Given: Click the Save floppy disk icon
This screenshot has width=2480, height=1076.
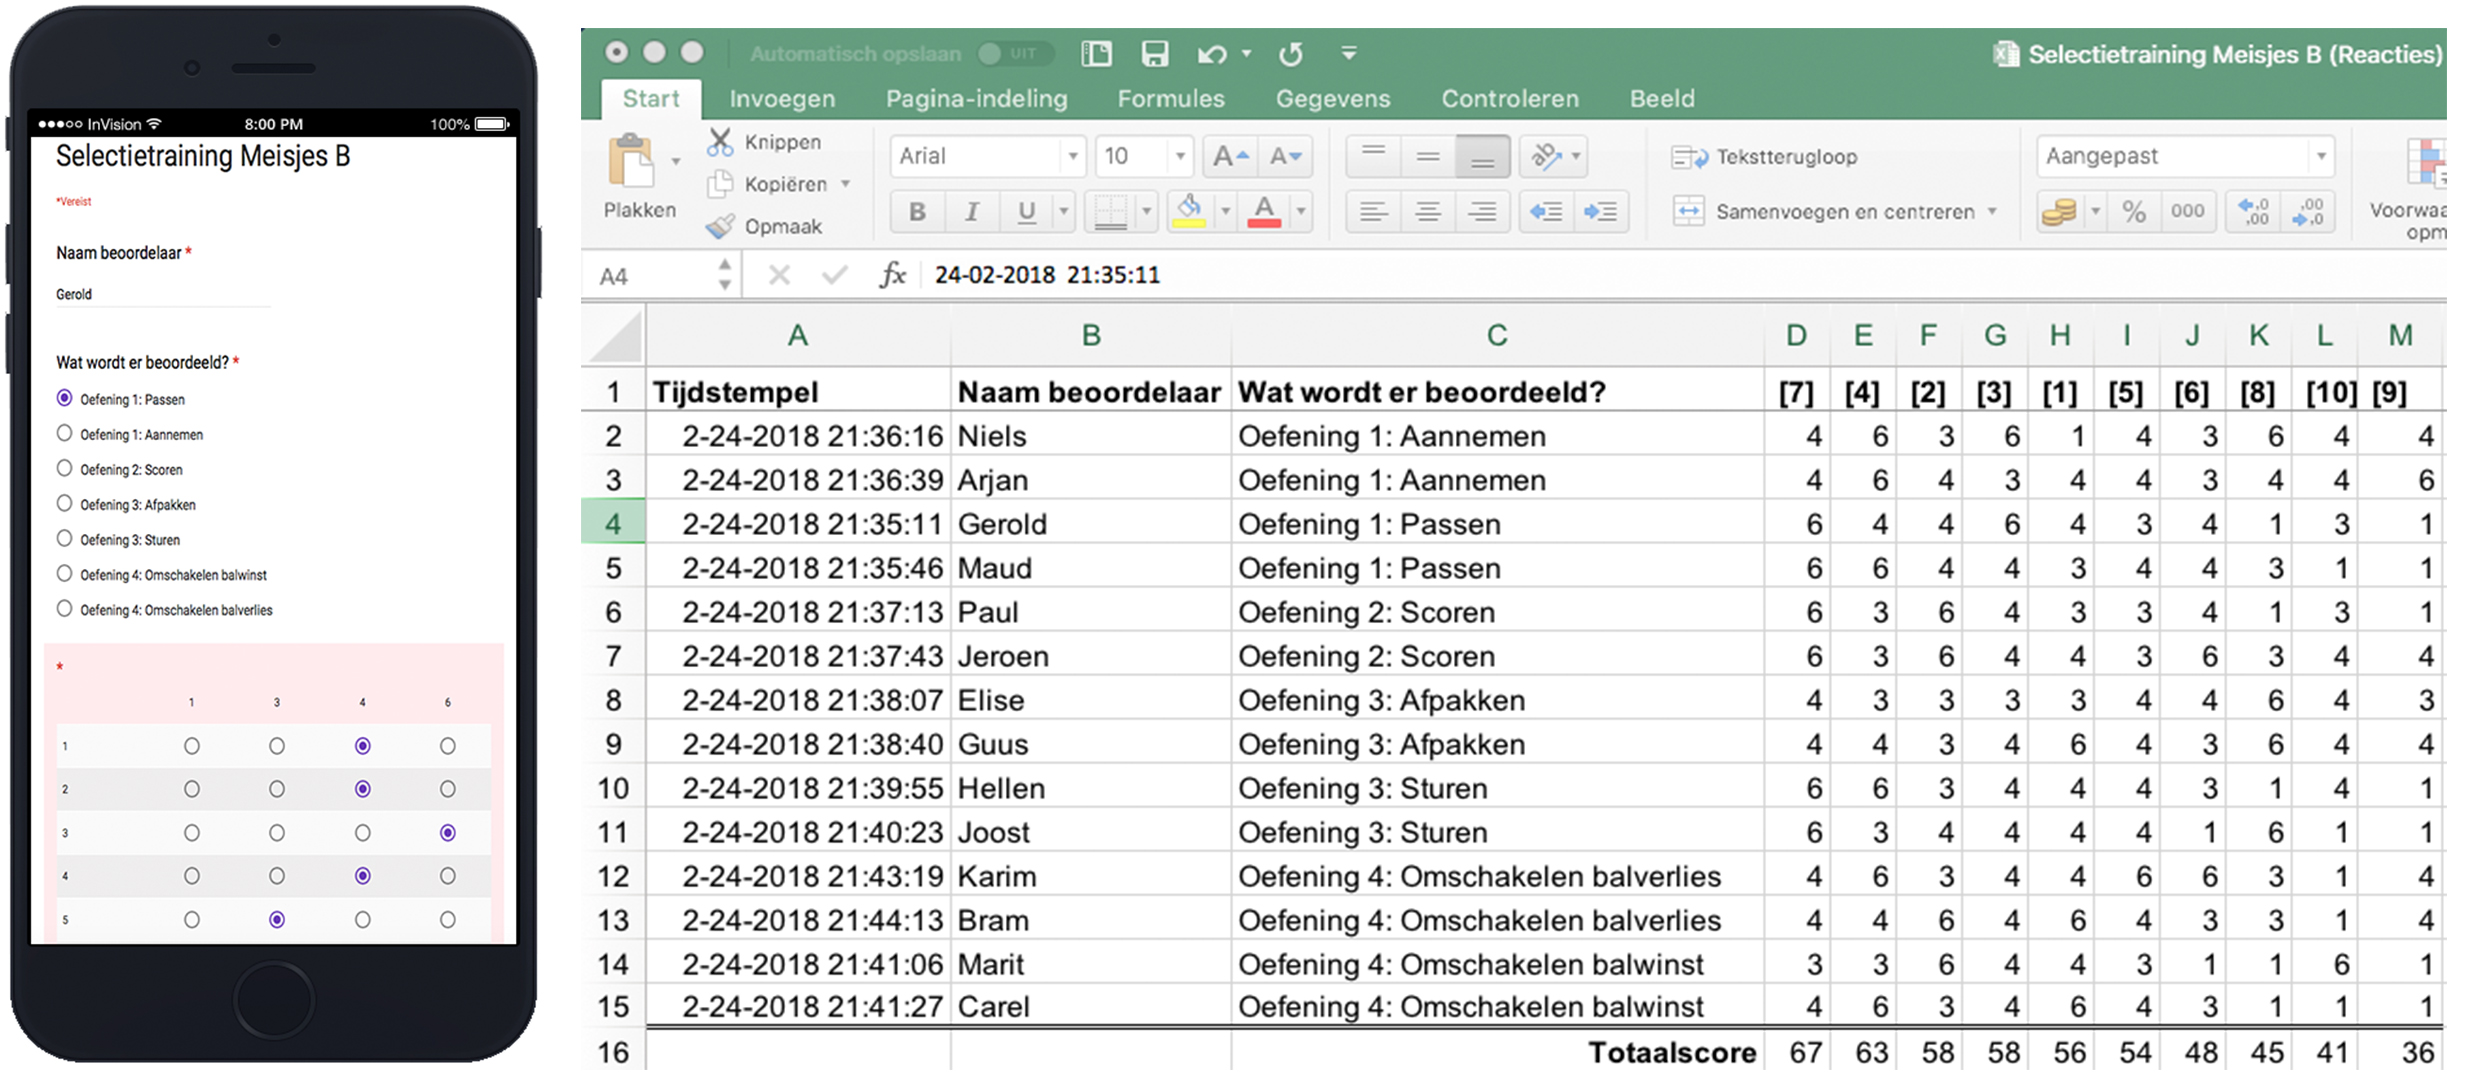Looking at the screenshot, I should tap(1154, 54).
